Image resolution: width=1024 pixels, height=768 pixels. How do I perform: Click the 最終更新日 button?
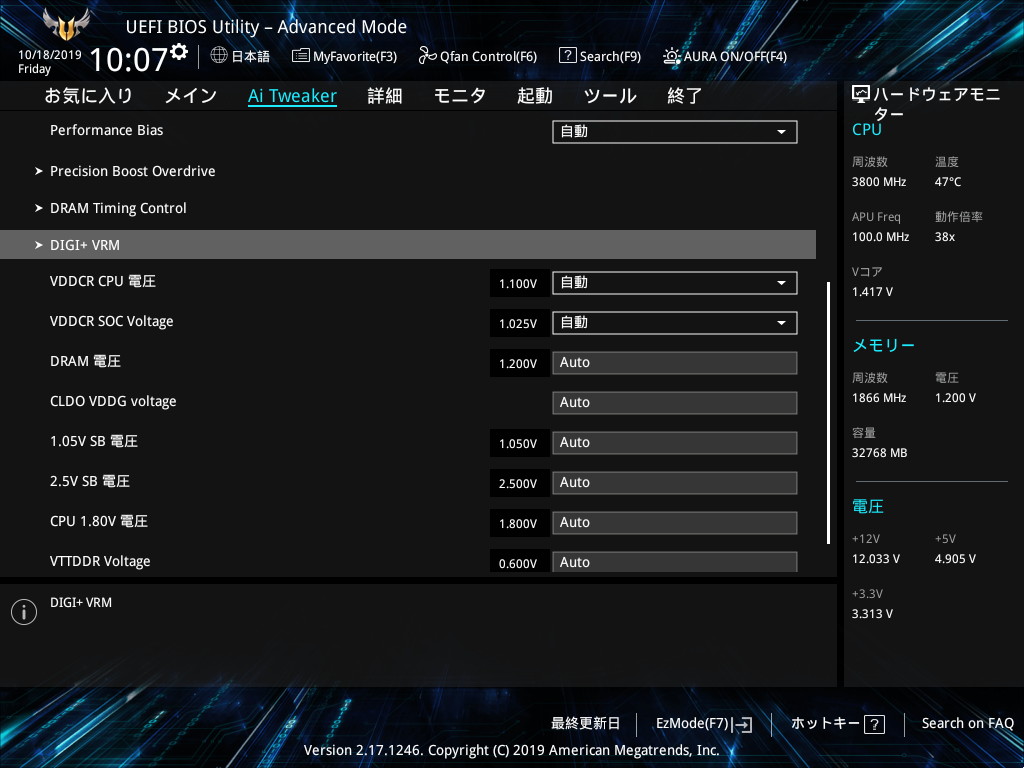tap(586, 724)
